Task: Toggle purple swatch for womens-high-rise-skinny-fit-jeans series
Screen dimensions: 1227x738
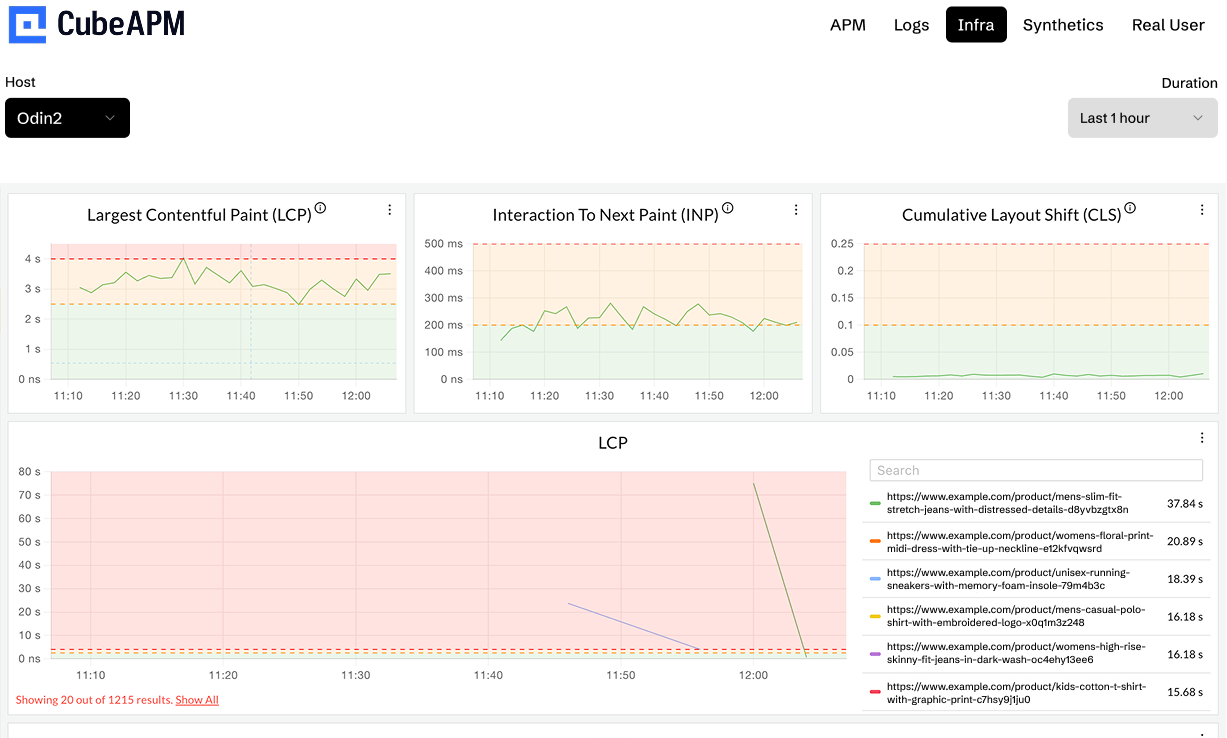Action: coord(875,654)
